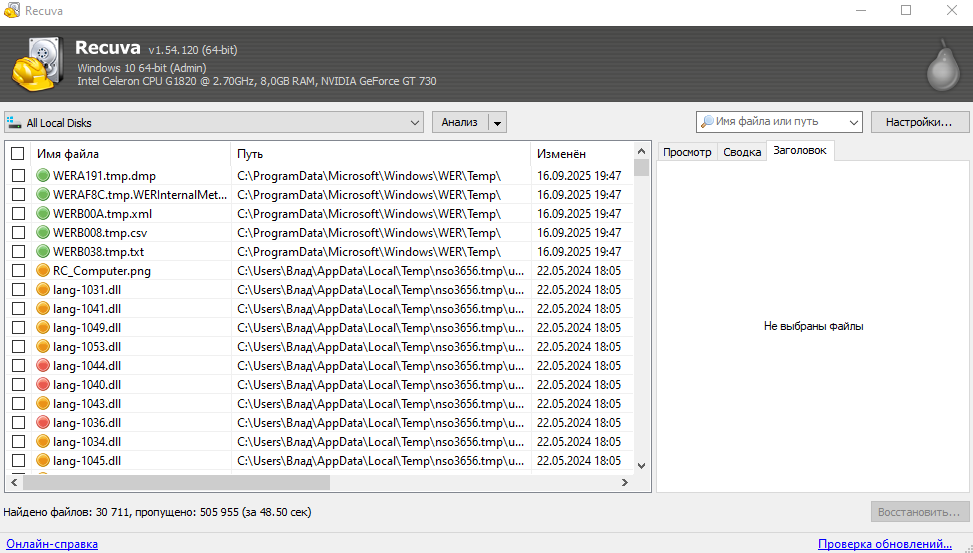Click the orange status dot for lang-1043.dll
Viewport: 973px width, 553px height.
pos(43,403)
